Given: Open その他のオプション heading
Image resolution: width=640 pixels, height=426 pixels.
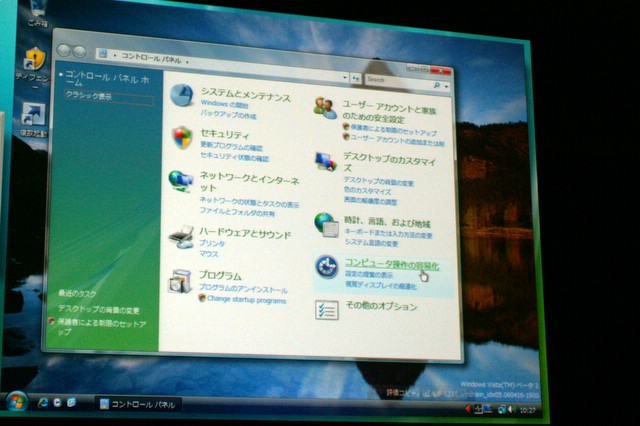Looking at the screenshot, I should coord(381,306).
